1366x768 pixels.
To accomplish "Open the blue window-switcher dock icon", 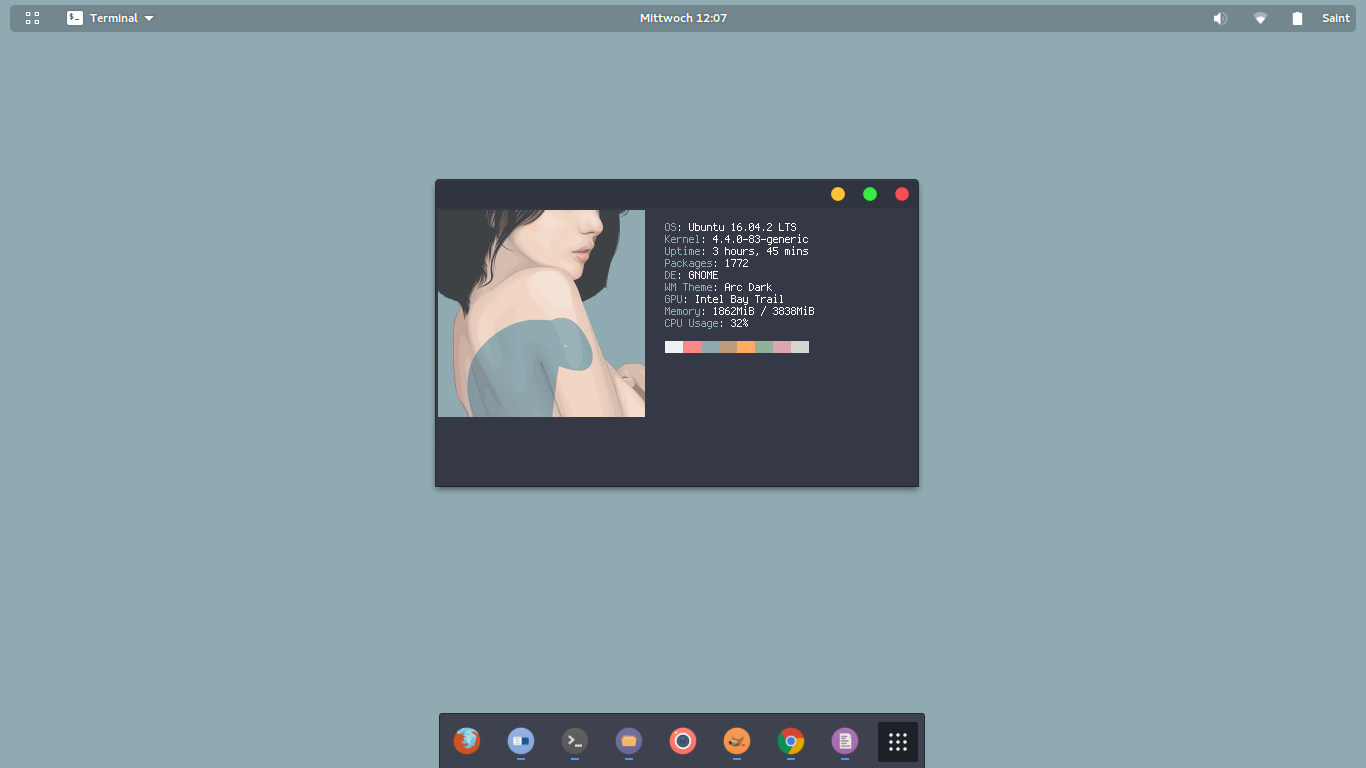I will point(521,741).
